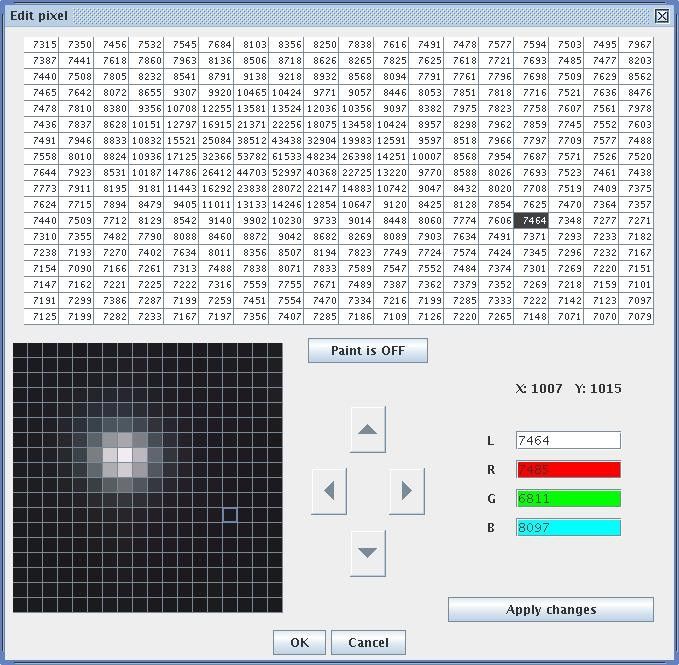679x665 pixels.
Task: Select table cell with value 7606
Action: [496, 220]
